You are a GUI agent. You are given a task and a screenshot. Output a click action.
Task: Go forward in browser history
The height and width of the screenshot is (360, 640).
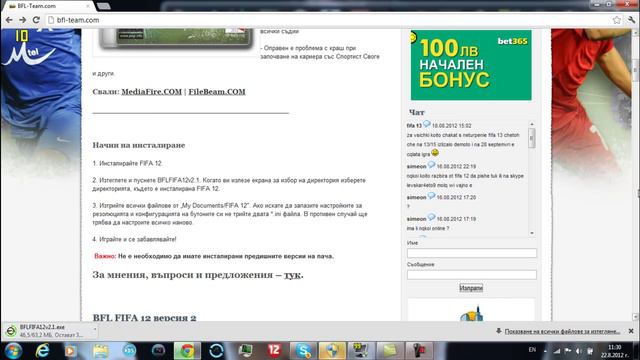(22, 20)
